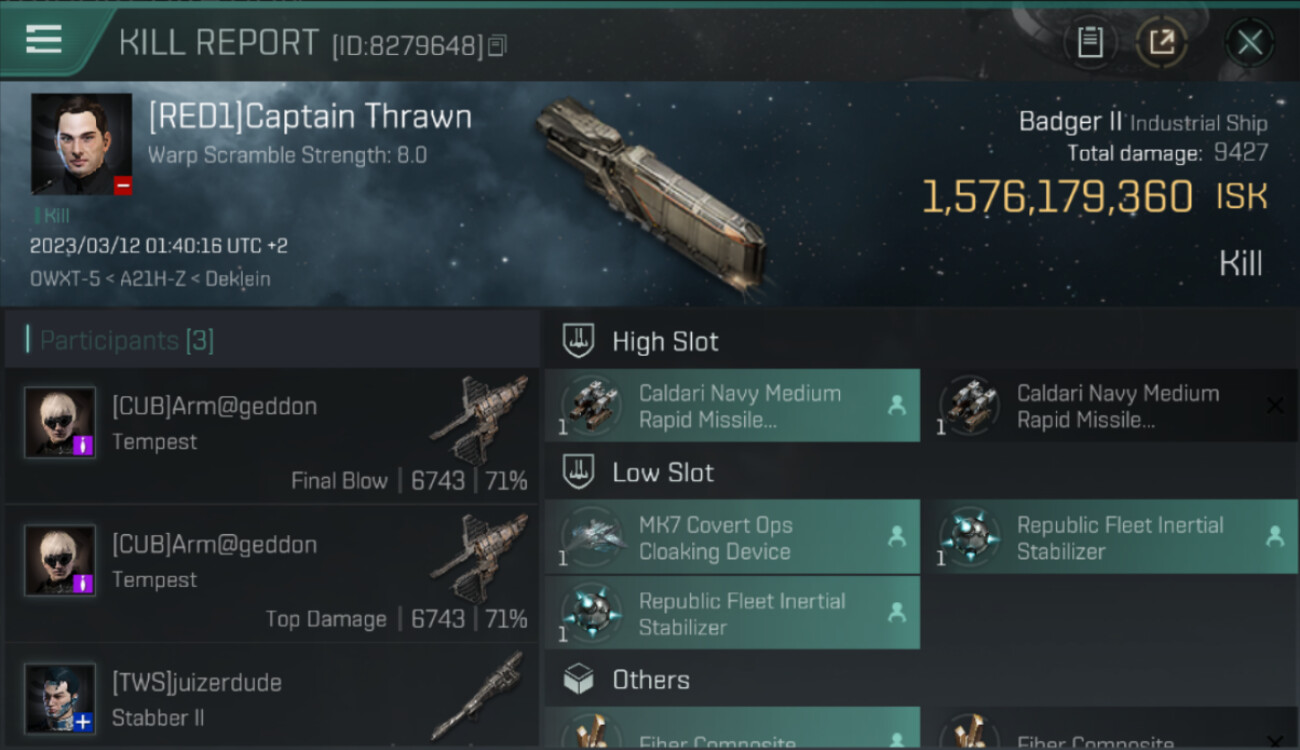
Task: Open the hamburger menu button
Action: [44, 40]
